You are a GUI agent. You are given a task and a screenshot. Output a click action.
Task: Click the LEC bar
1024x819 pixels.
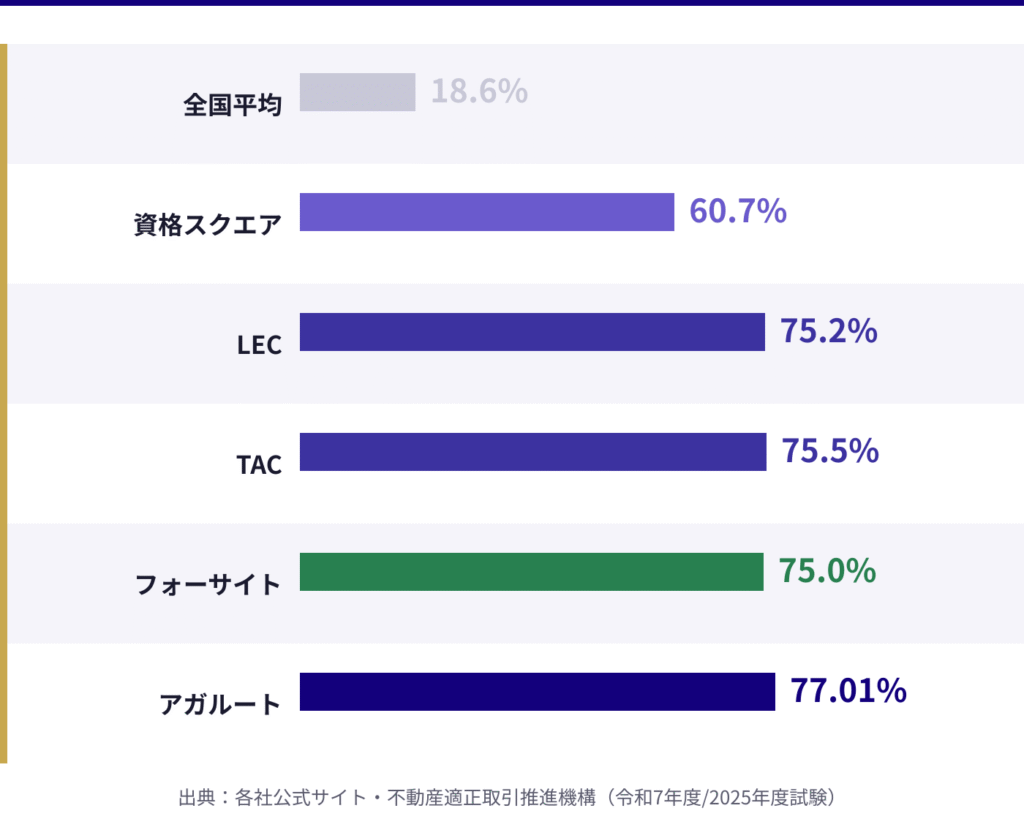coord(532,332)
